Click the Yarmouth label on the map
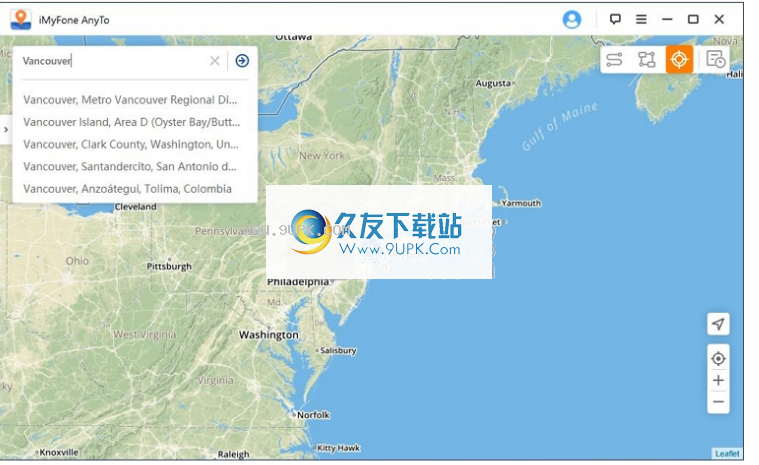Image resolution: width=759 pixels, height=465 pixels. [521, 203]
